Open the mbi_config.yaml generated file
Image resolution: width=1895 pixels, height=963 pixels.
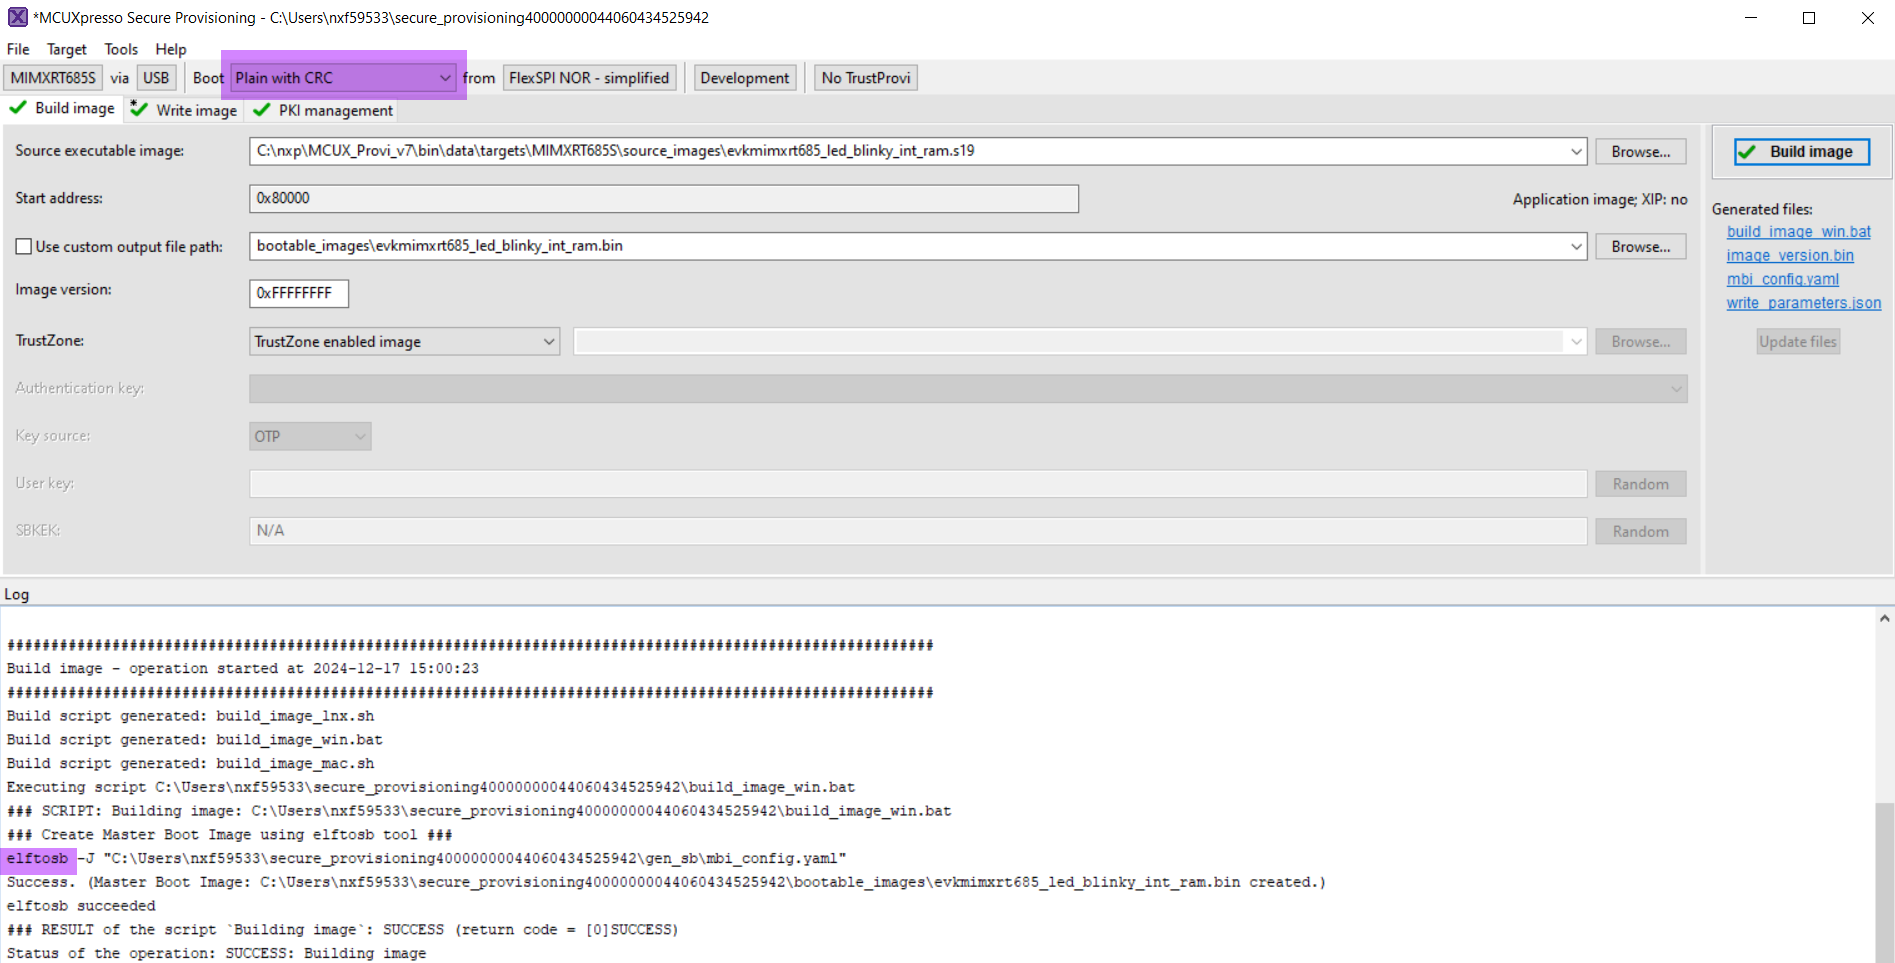[x=1782, y=279]
